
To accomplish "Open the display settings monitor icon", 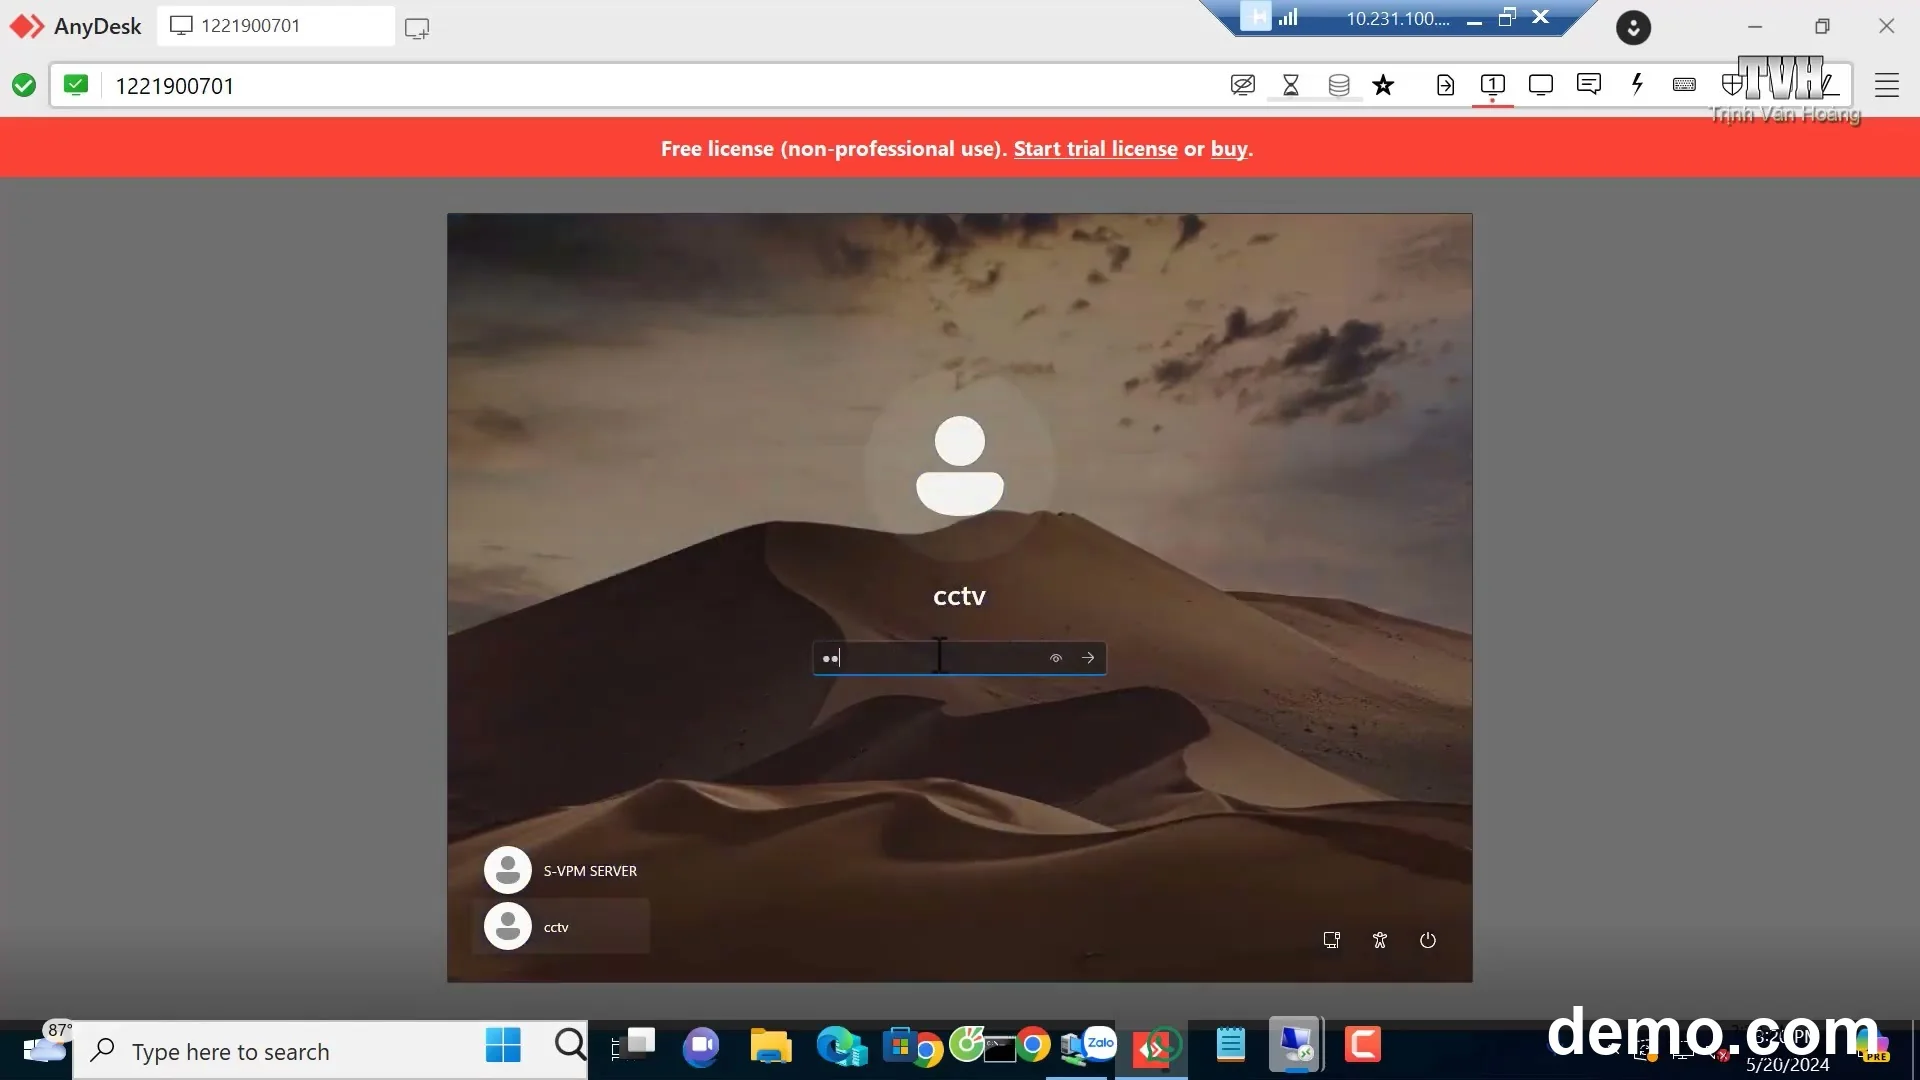I will point(1541,85).
